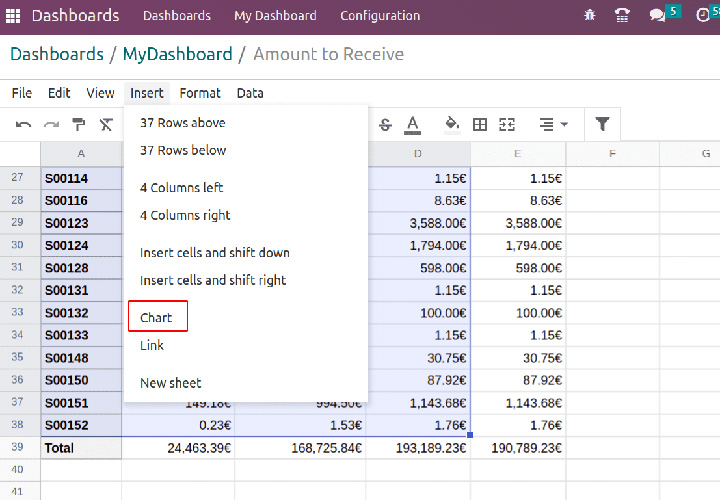Viewport: 720px width, 500px height.
Task: Click the Merge cells icon
Action: (x=507, y=124)
